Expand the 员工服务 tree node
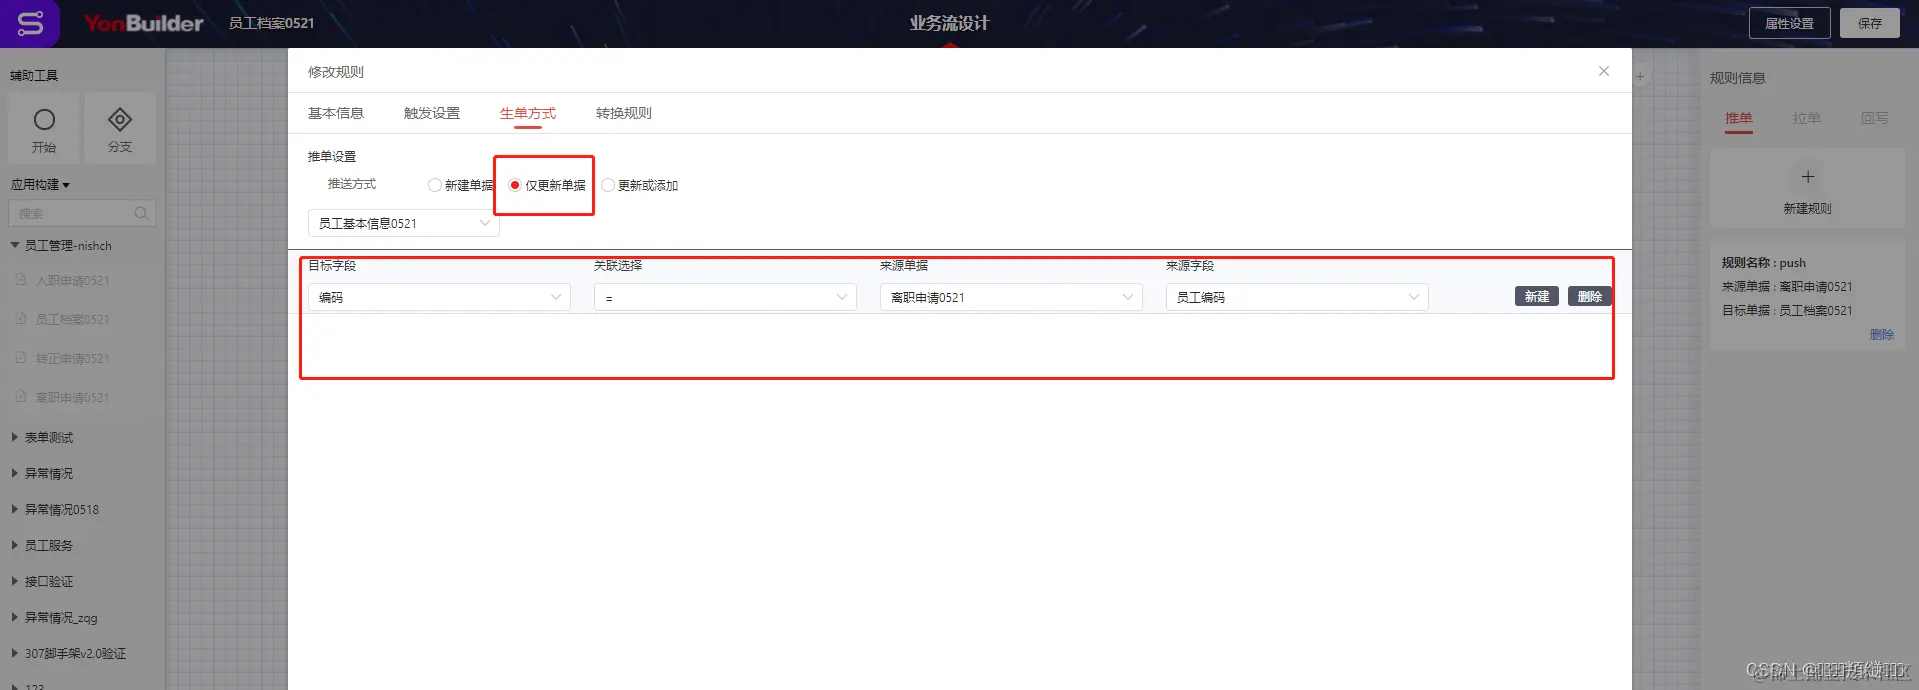The width and height of the screenshot is (1919, 690). [x=15, y=545]
